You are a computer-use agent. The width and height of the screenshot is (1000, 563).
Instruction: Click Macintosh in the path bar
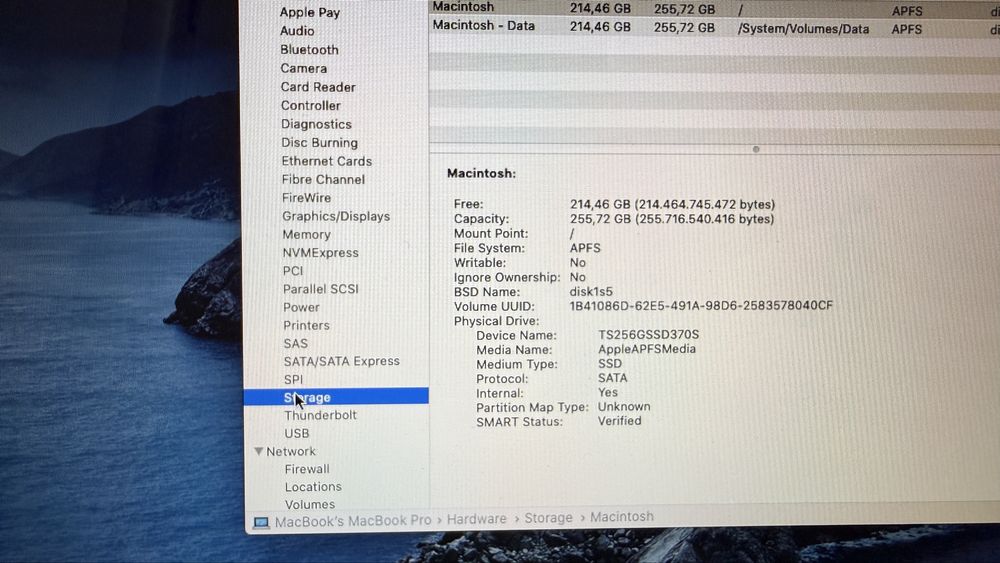coord(622,516)
